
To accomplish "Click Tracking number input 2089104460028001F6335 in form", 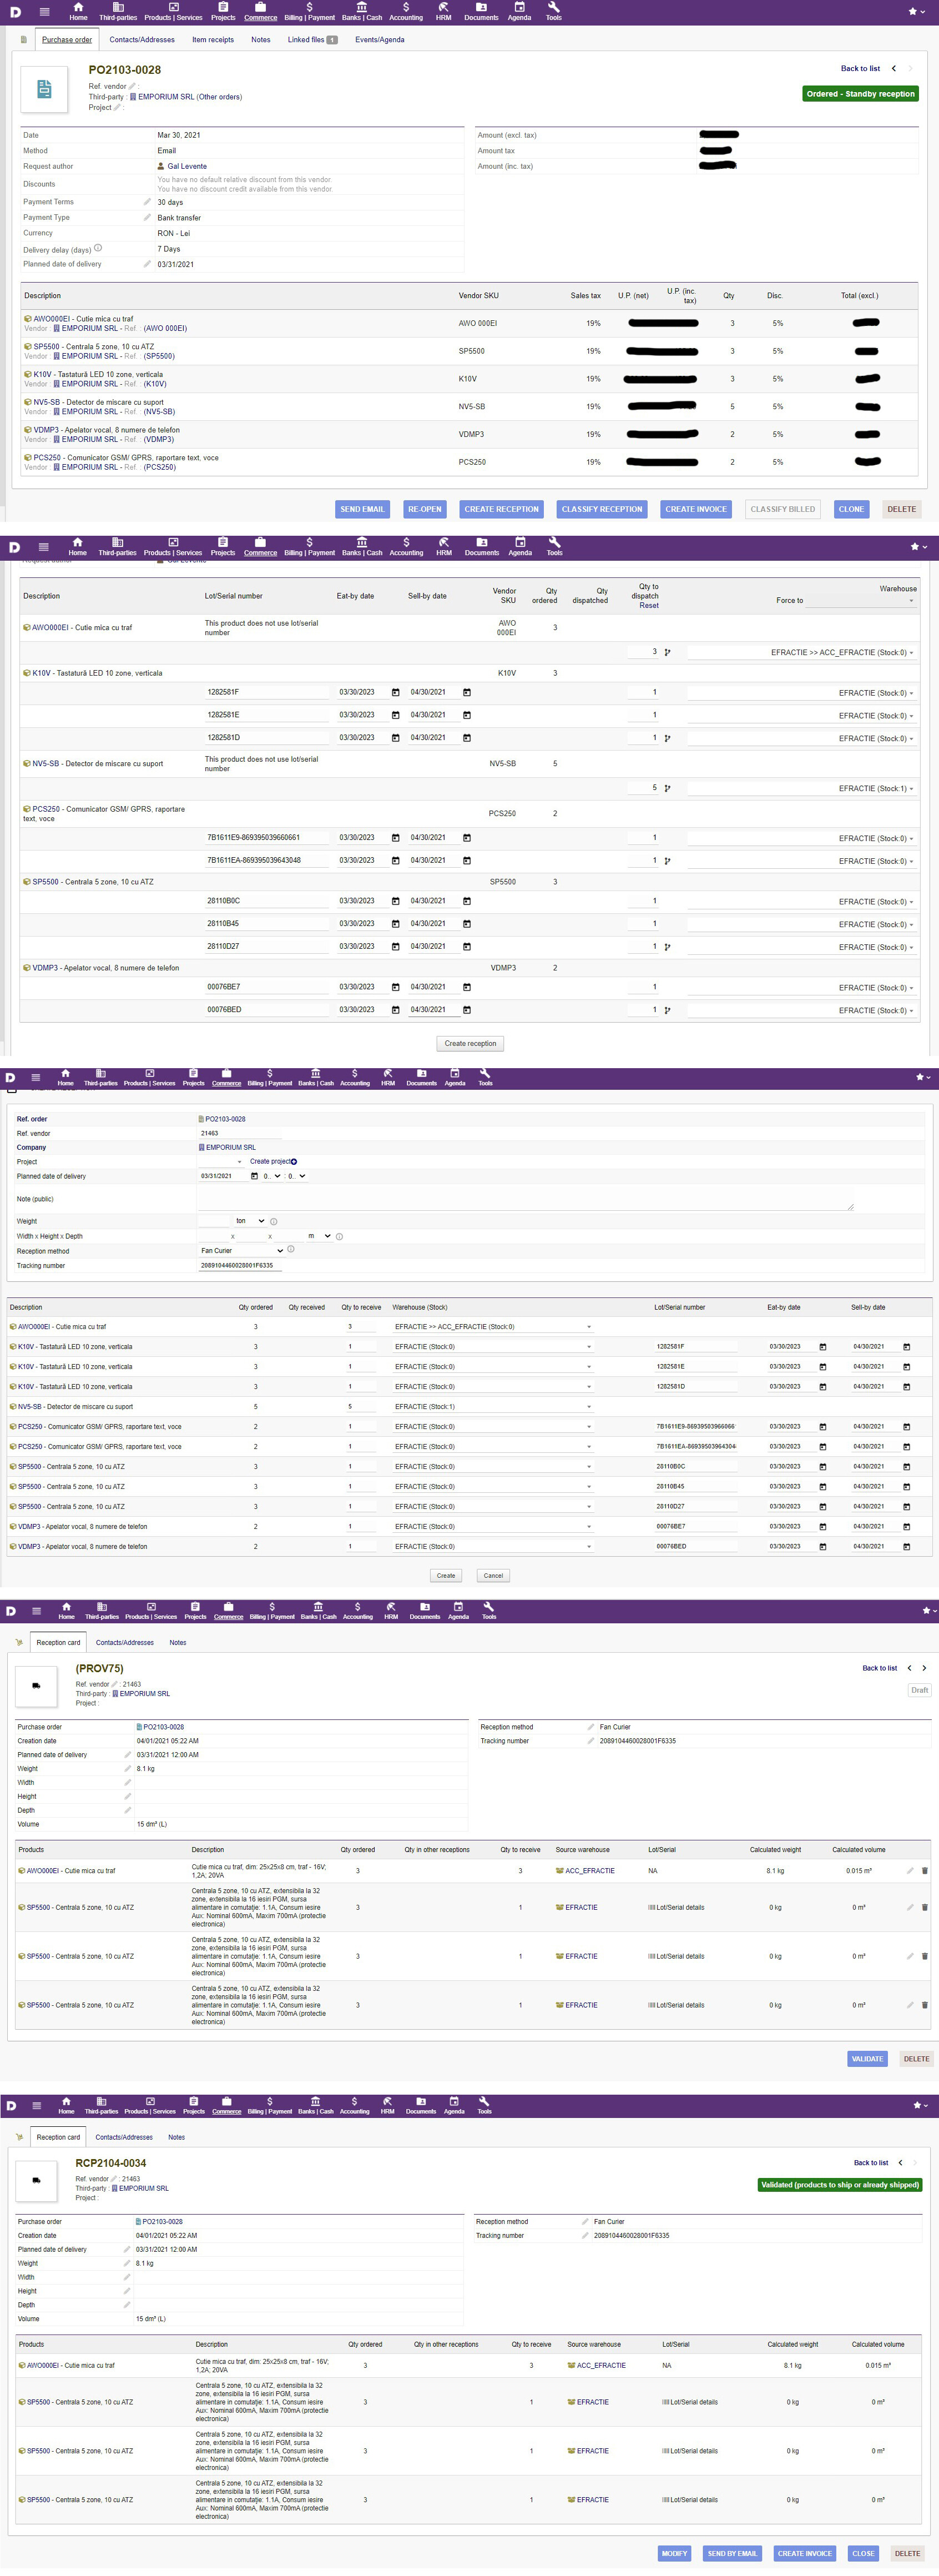I will click(x=240, y=1265).
